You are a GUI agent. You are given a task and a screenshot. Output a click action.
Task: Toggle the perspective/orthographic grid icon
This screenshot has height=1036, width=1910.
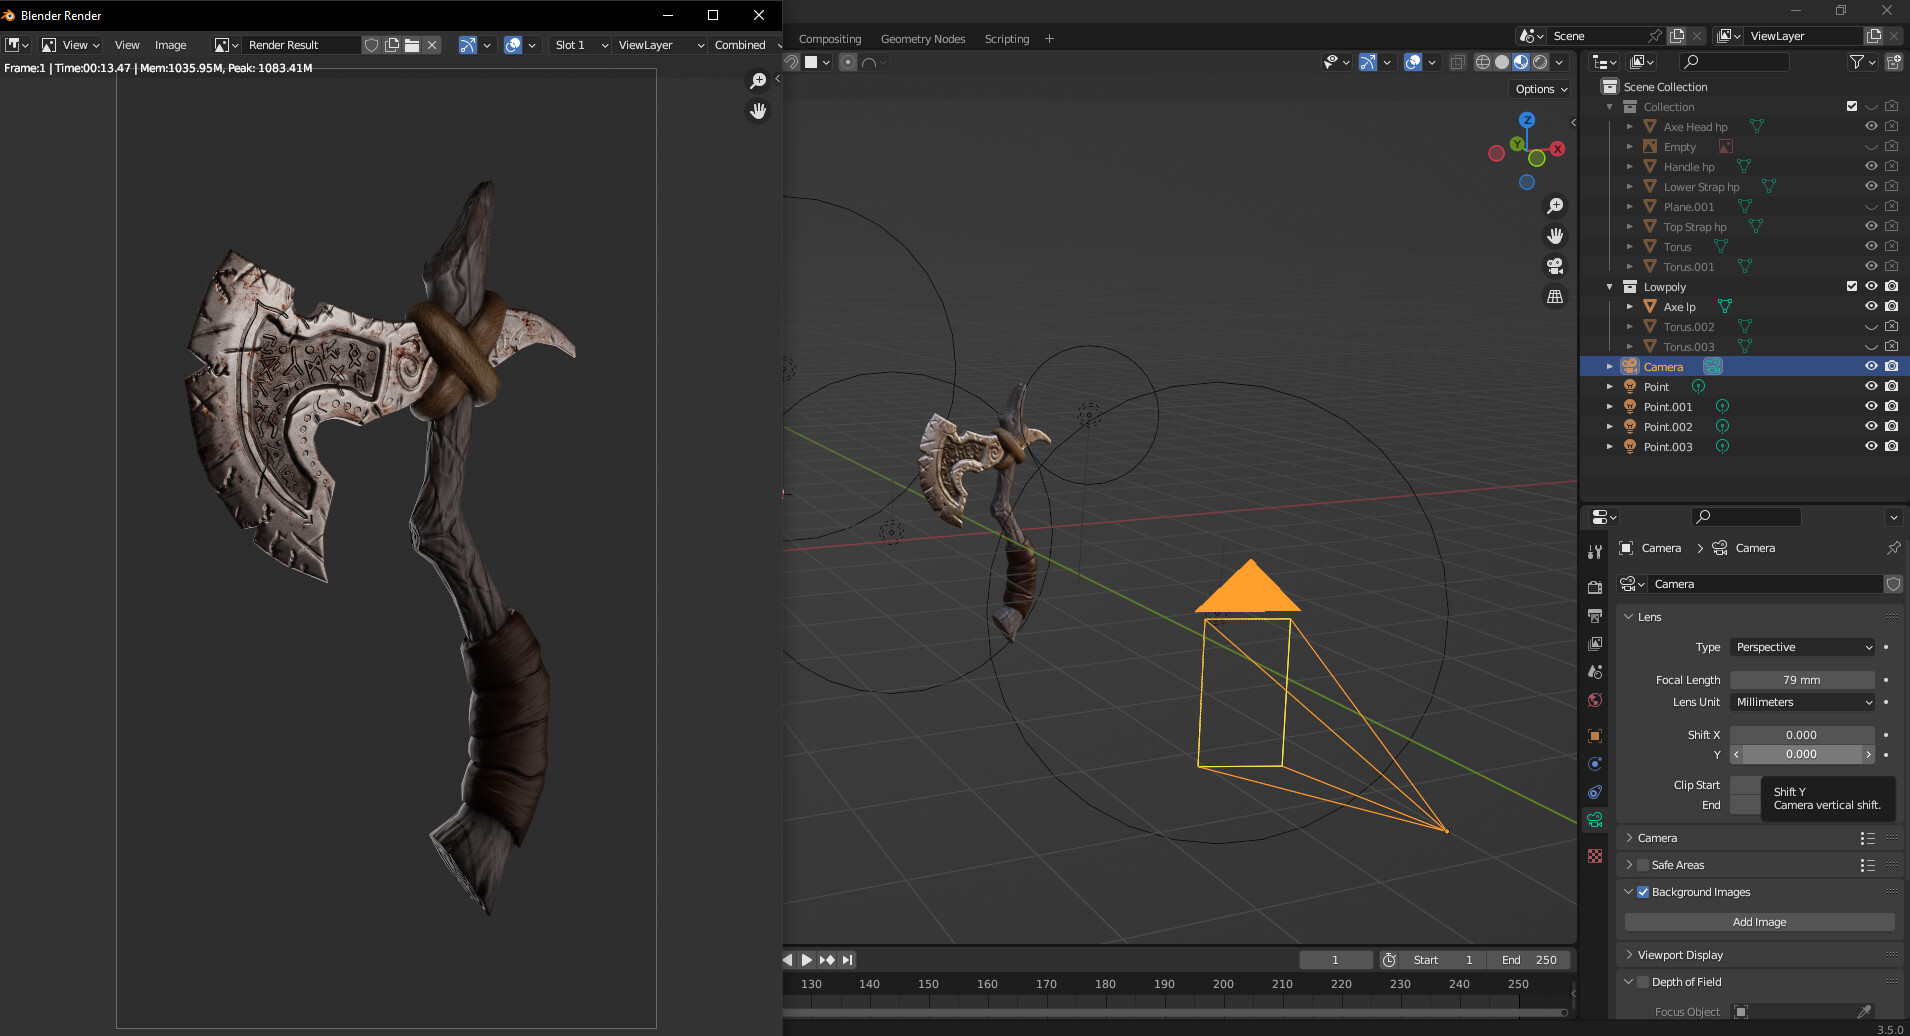point(1555,297)
